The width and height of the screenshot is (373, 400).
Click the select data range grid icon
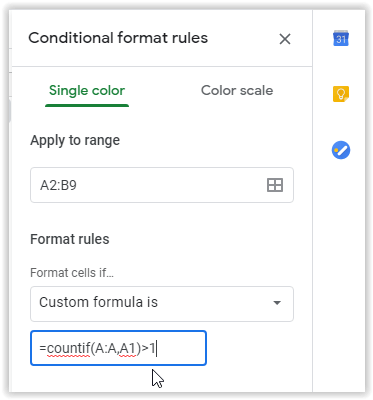(275, 185)
